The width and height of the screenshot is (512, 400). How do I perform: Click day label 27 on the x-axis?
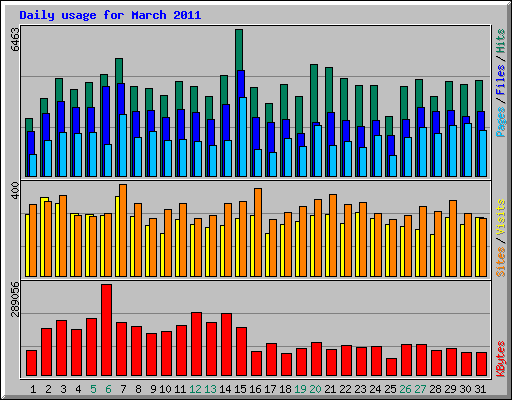point(420,389)
